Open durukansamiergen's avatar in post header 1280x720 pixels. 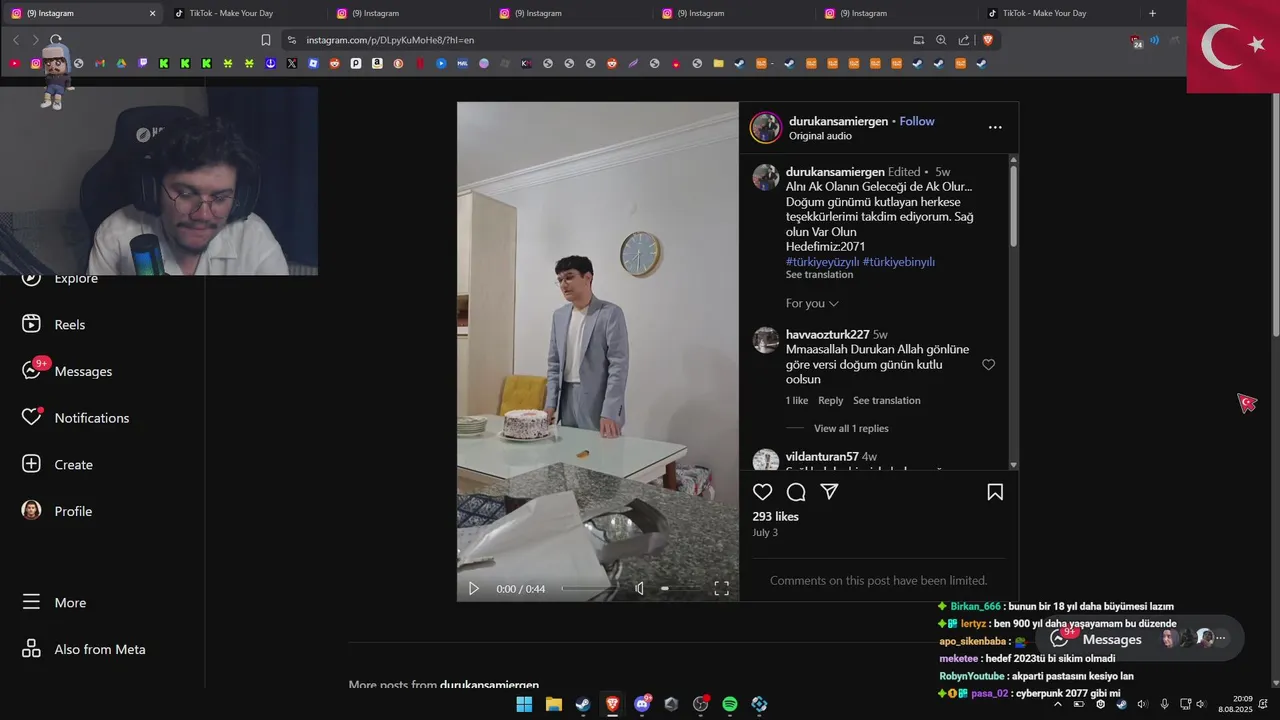(x=766, y=128)
